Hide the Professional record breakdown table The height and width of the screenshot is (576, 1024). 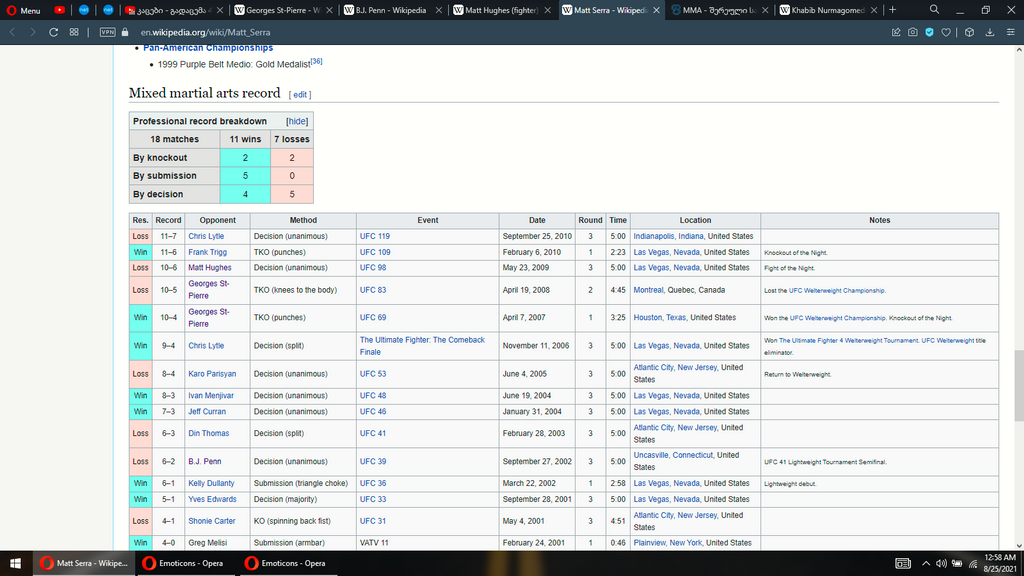pos(297,121)
